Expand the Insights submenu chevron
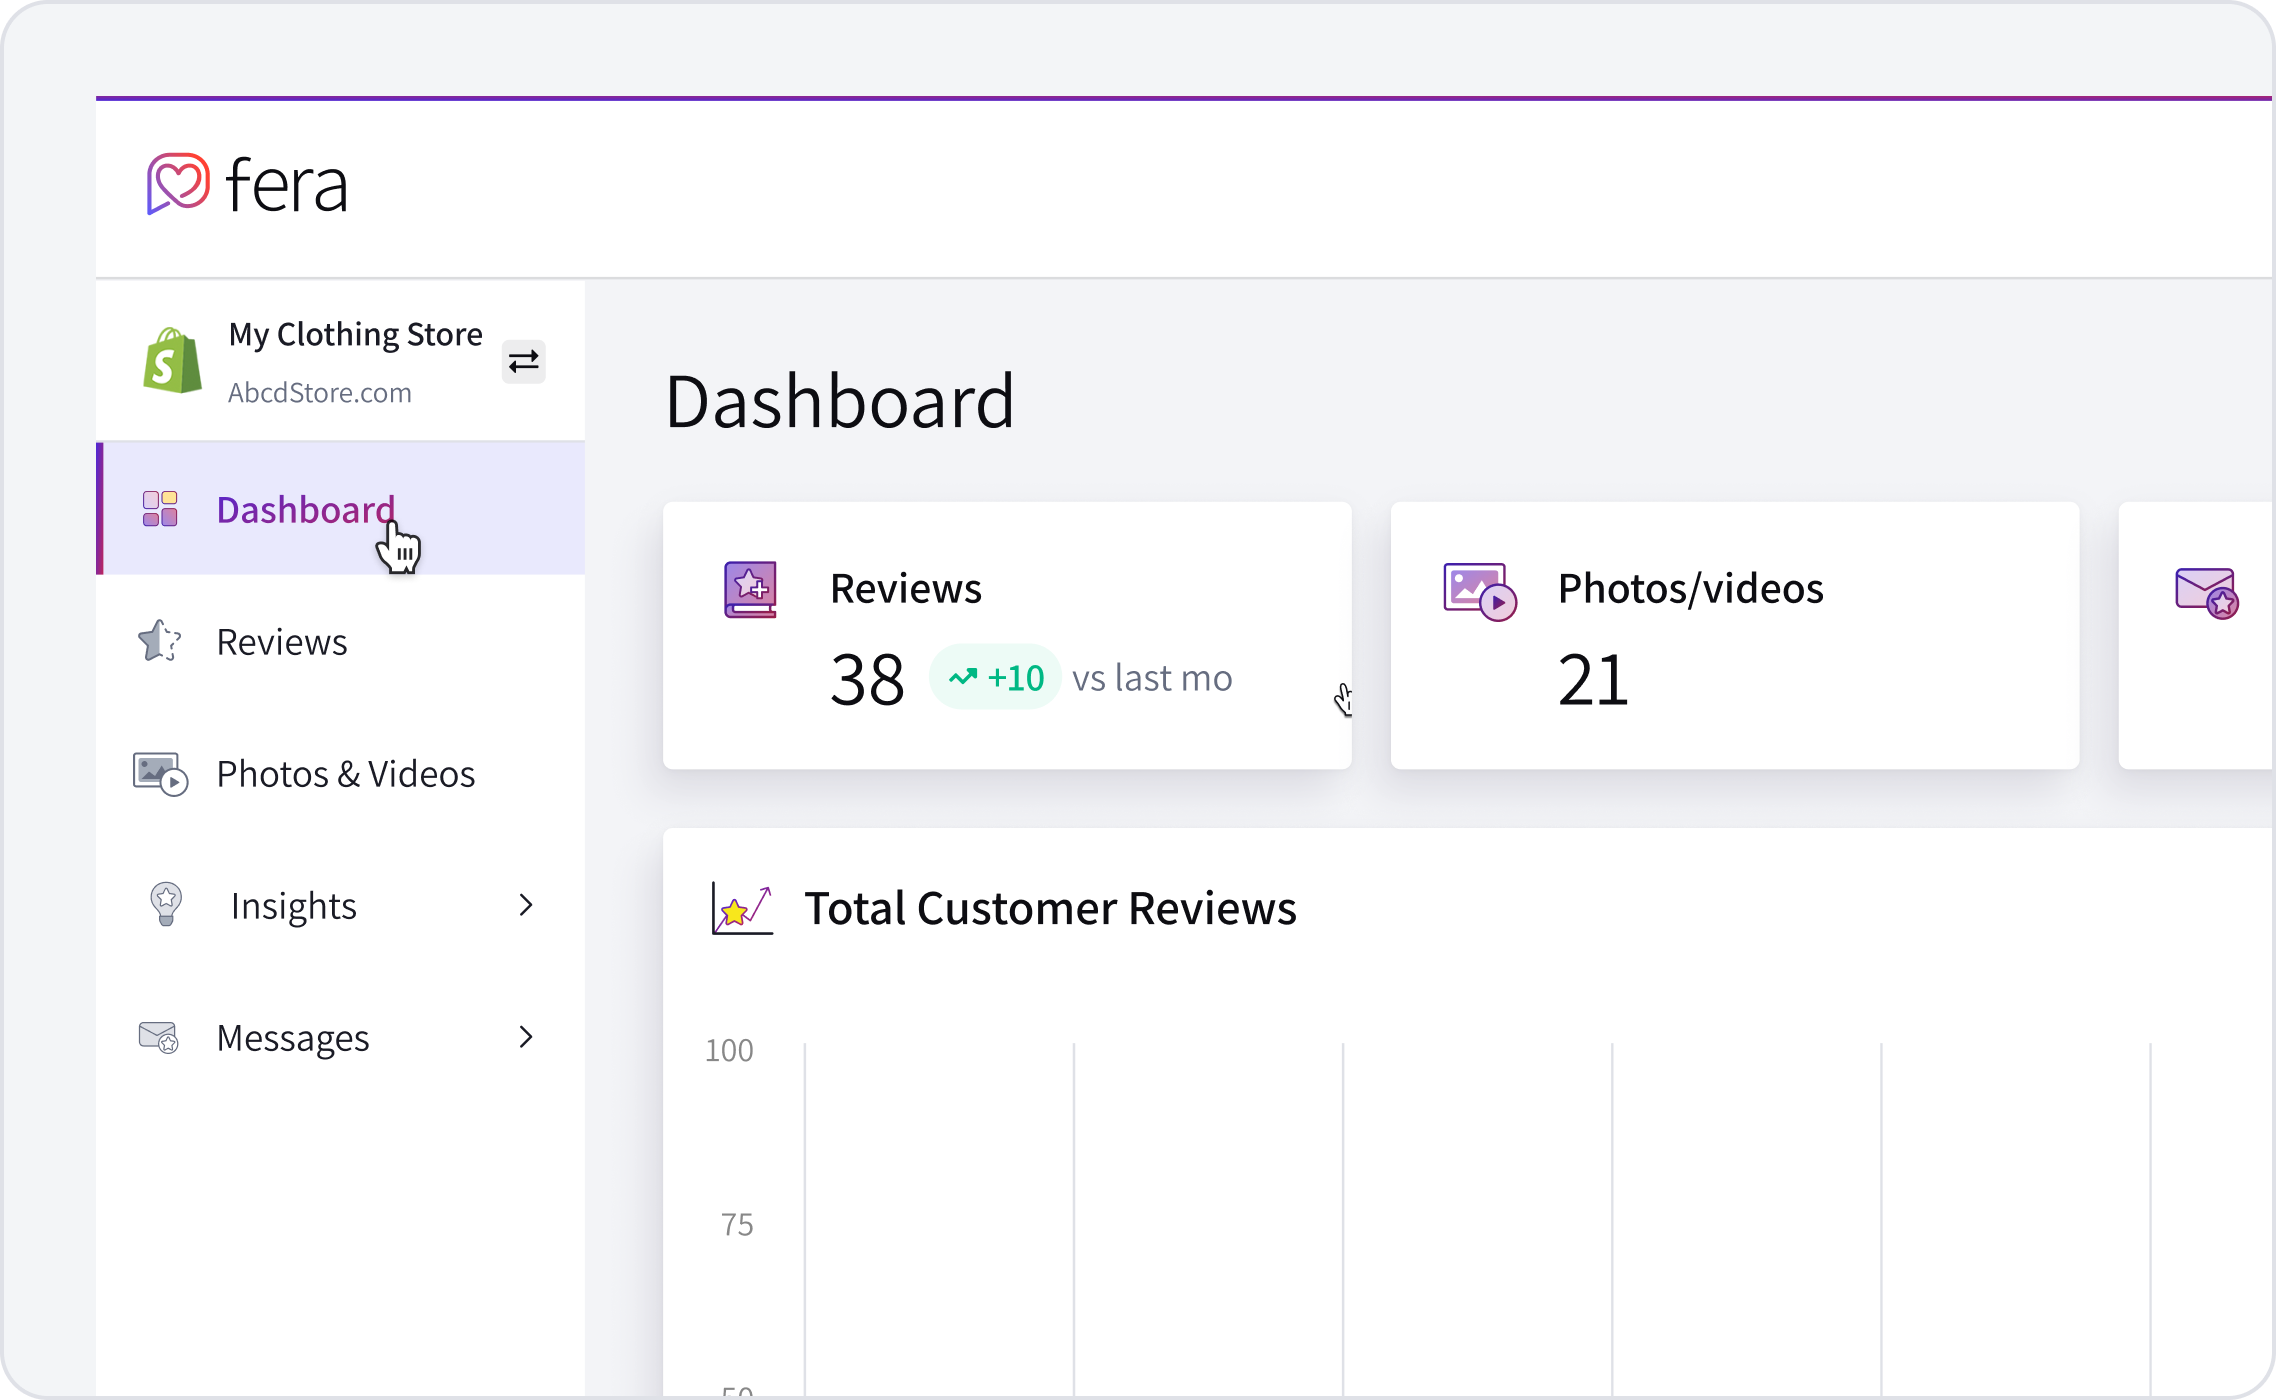 click(x=526, y=905)
